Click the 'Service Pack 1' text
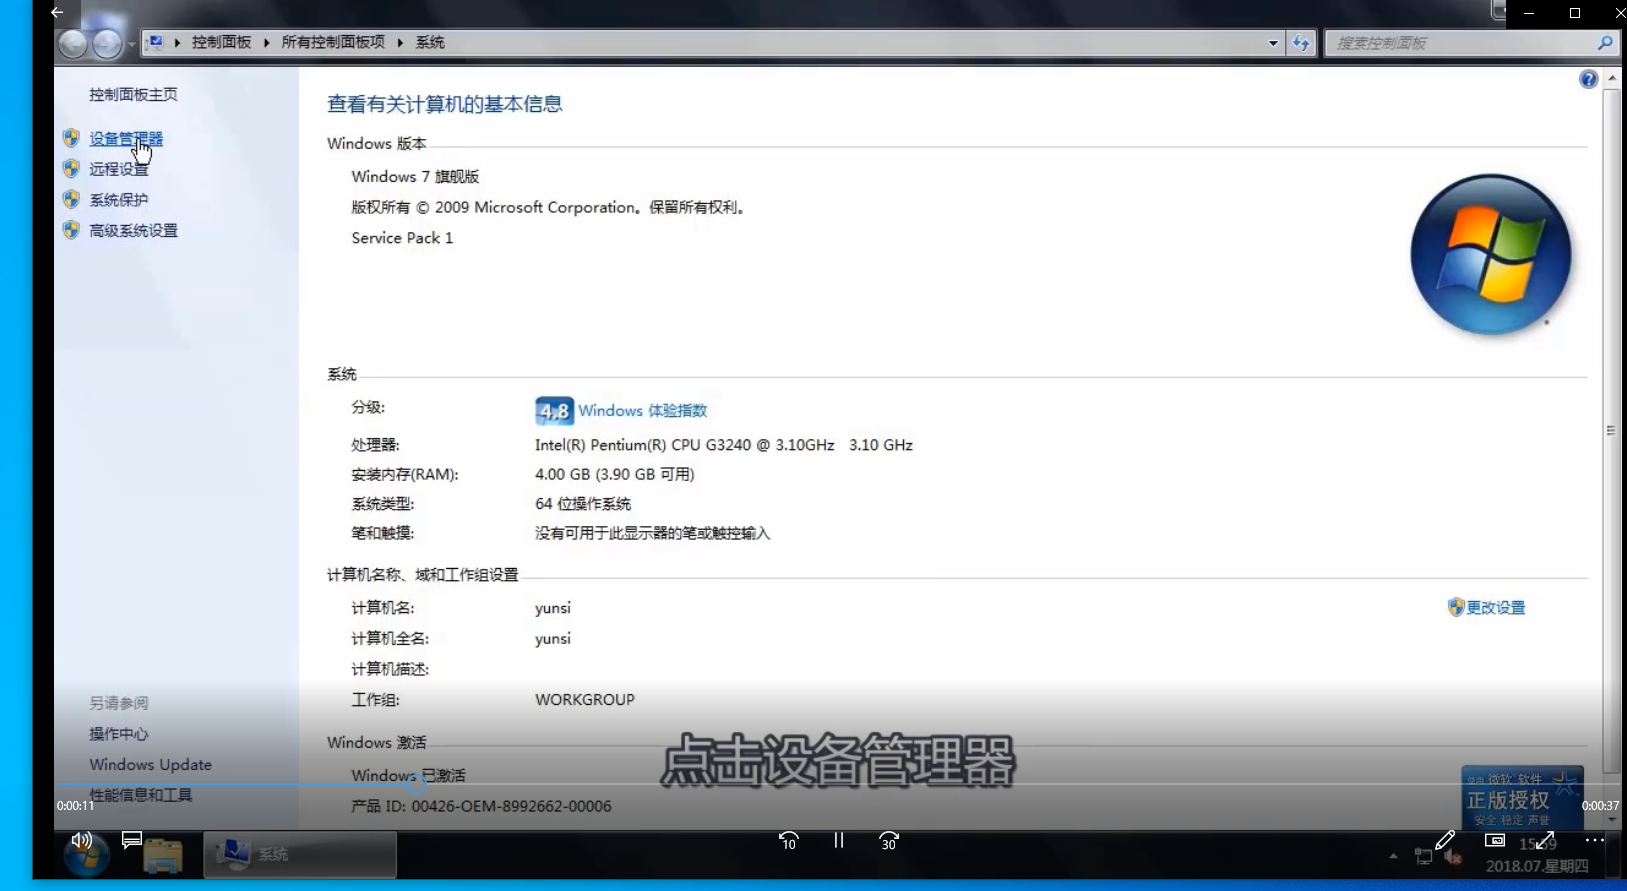Viewport: 1627px width, 891px height. [x=402, y=238]
